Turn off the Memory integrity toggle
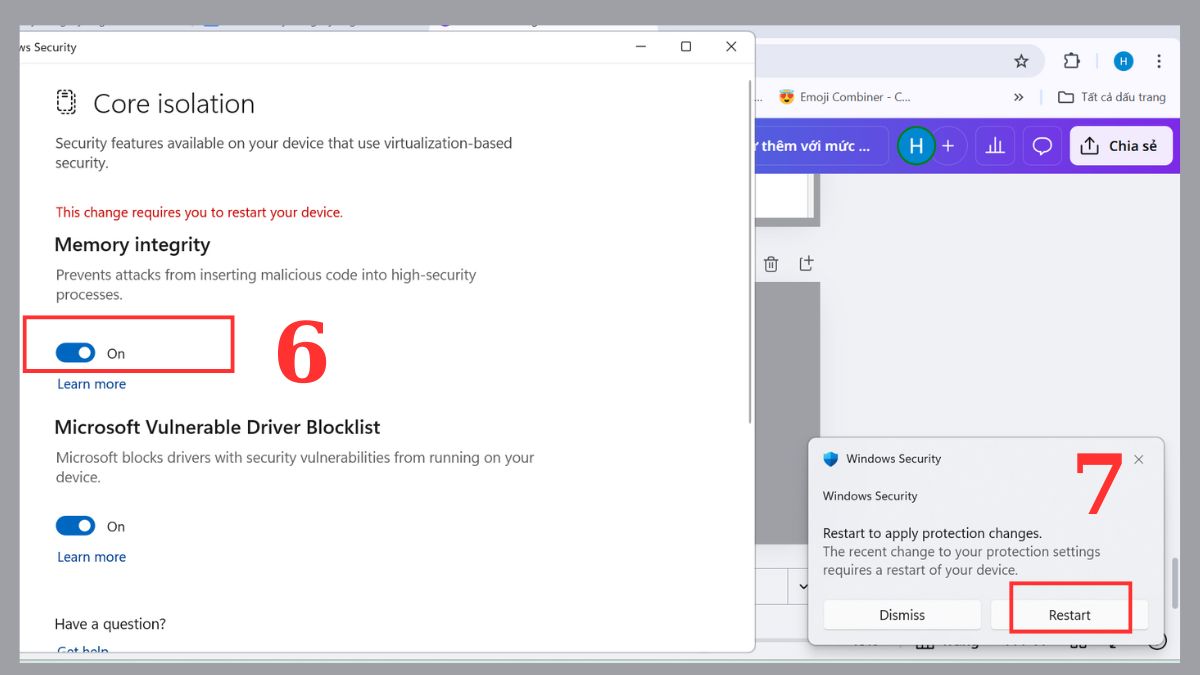The image size is (1200, 675). coord(75,353)
